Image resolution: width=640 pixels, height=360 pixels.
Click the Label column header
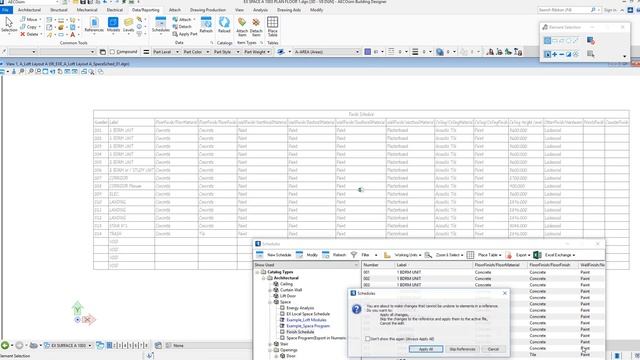[433, 265]
